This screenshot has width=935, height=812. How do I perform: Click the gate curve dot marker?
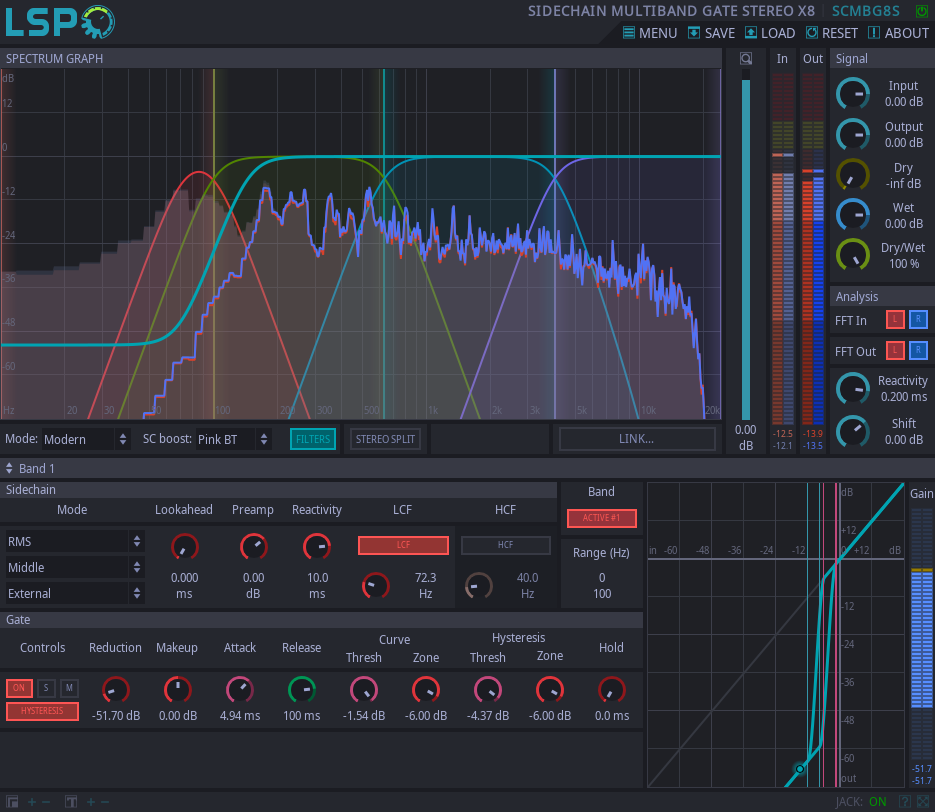tap(800, 768)
